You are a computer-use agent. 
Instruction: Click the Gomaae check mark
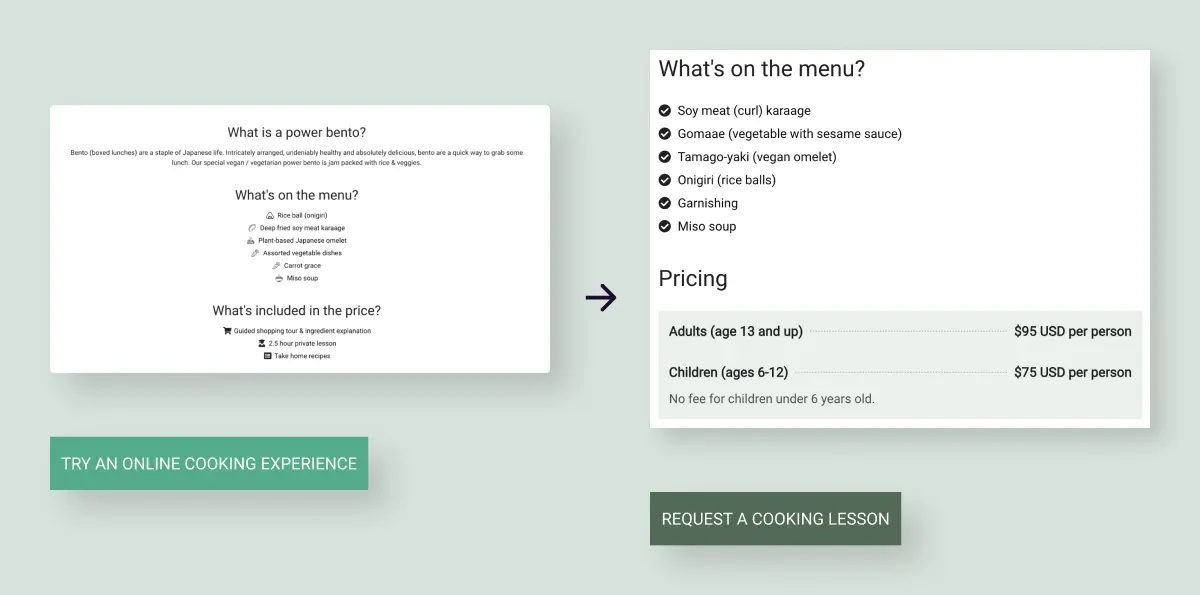(665, 133)
